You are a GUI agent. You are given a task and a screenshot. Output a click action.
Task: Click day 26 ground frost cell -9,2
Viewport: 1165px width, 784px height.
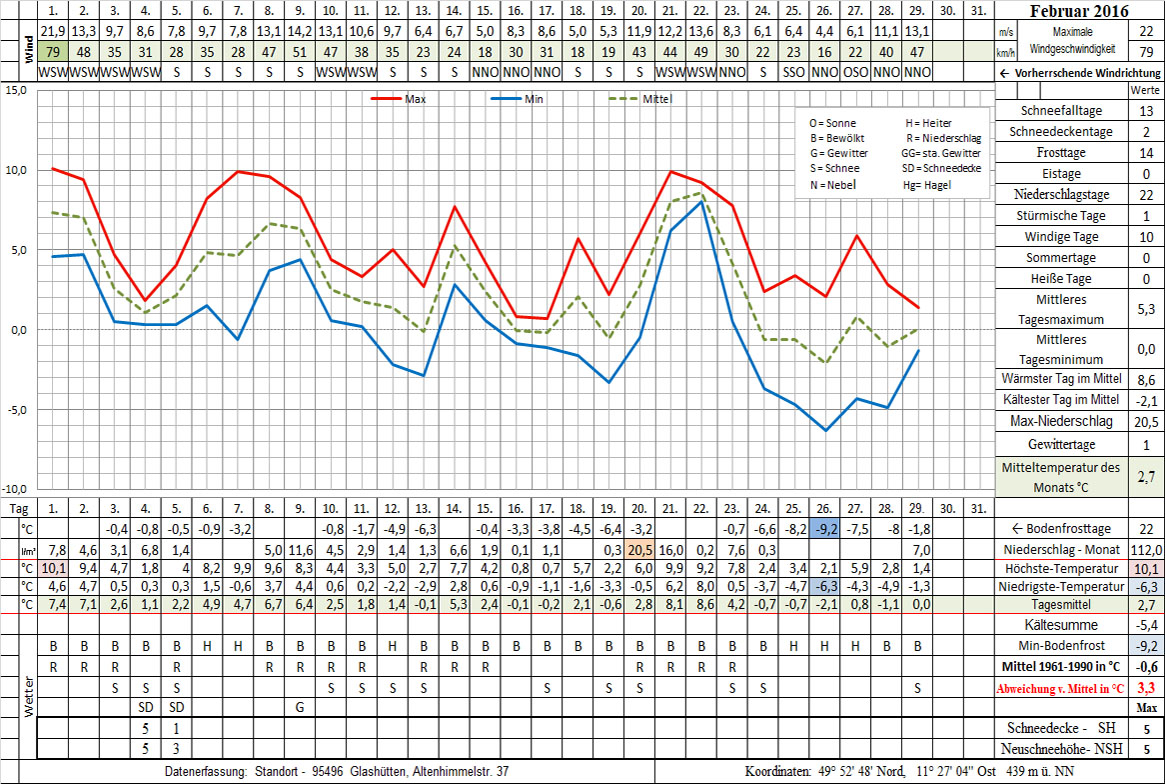coord(824,528)
